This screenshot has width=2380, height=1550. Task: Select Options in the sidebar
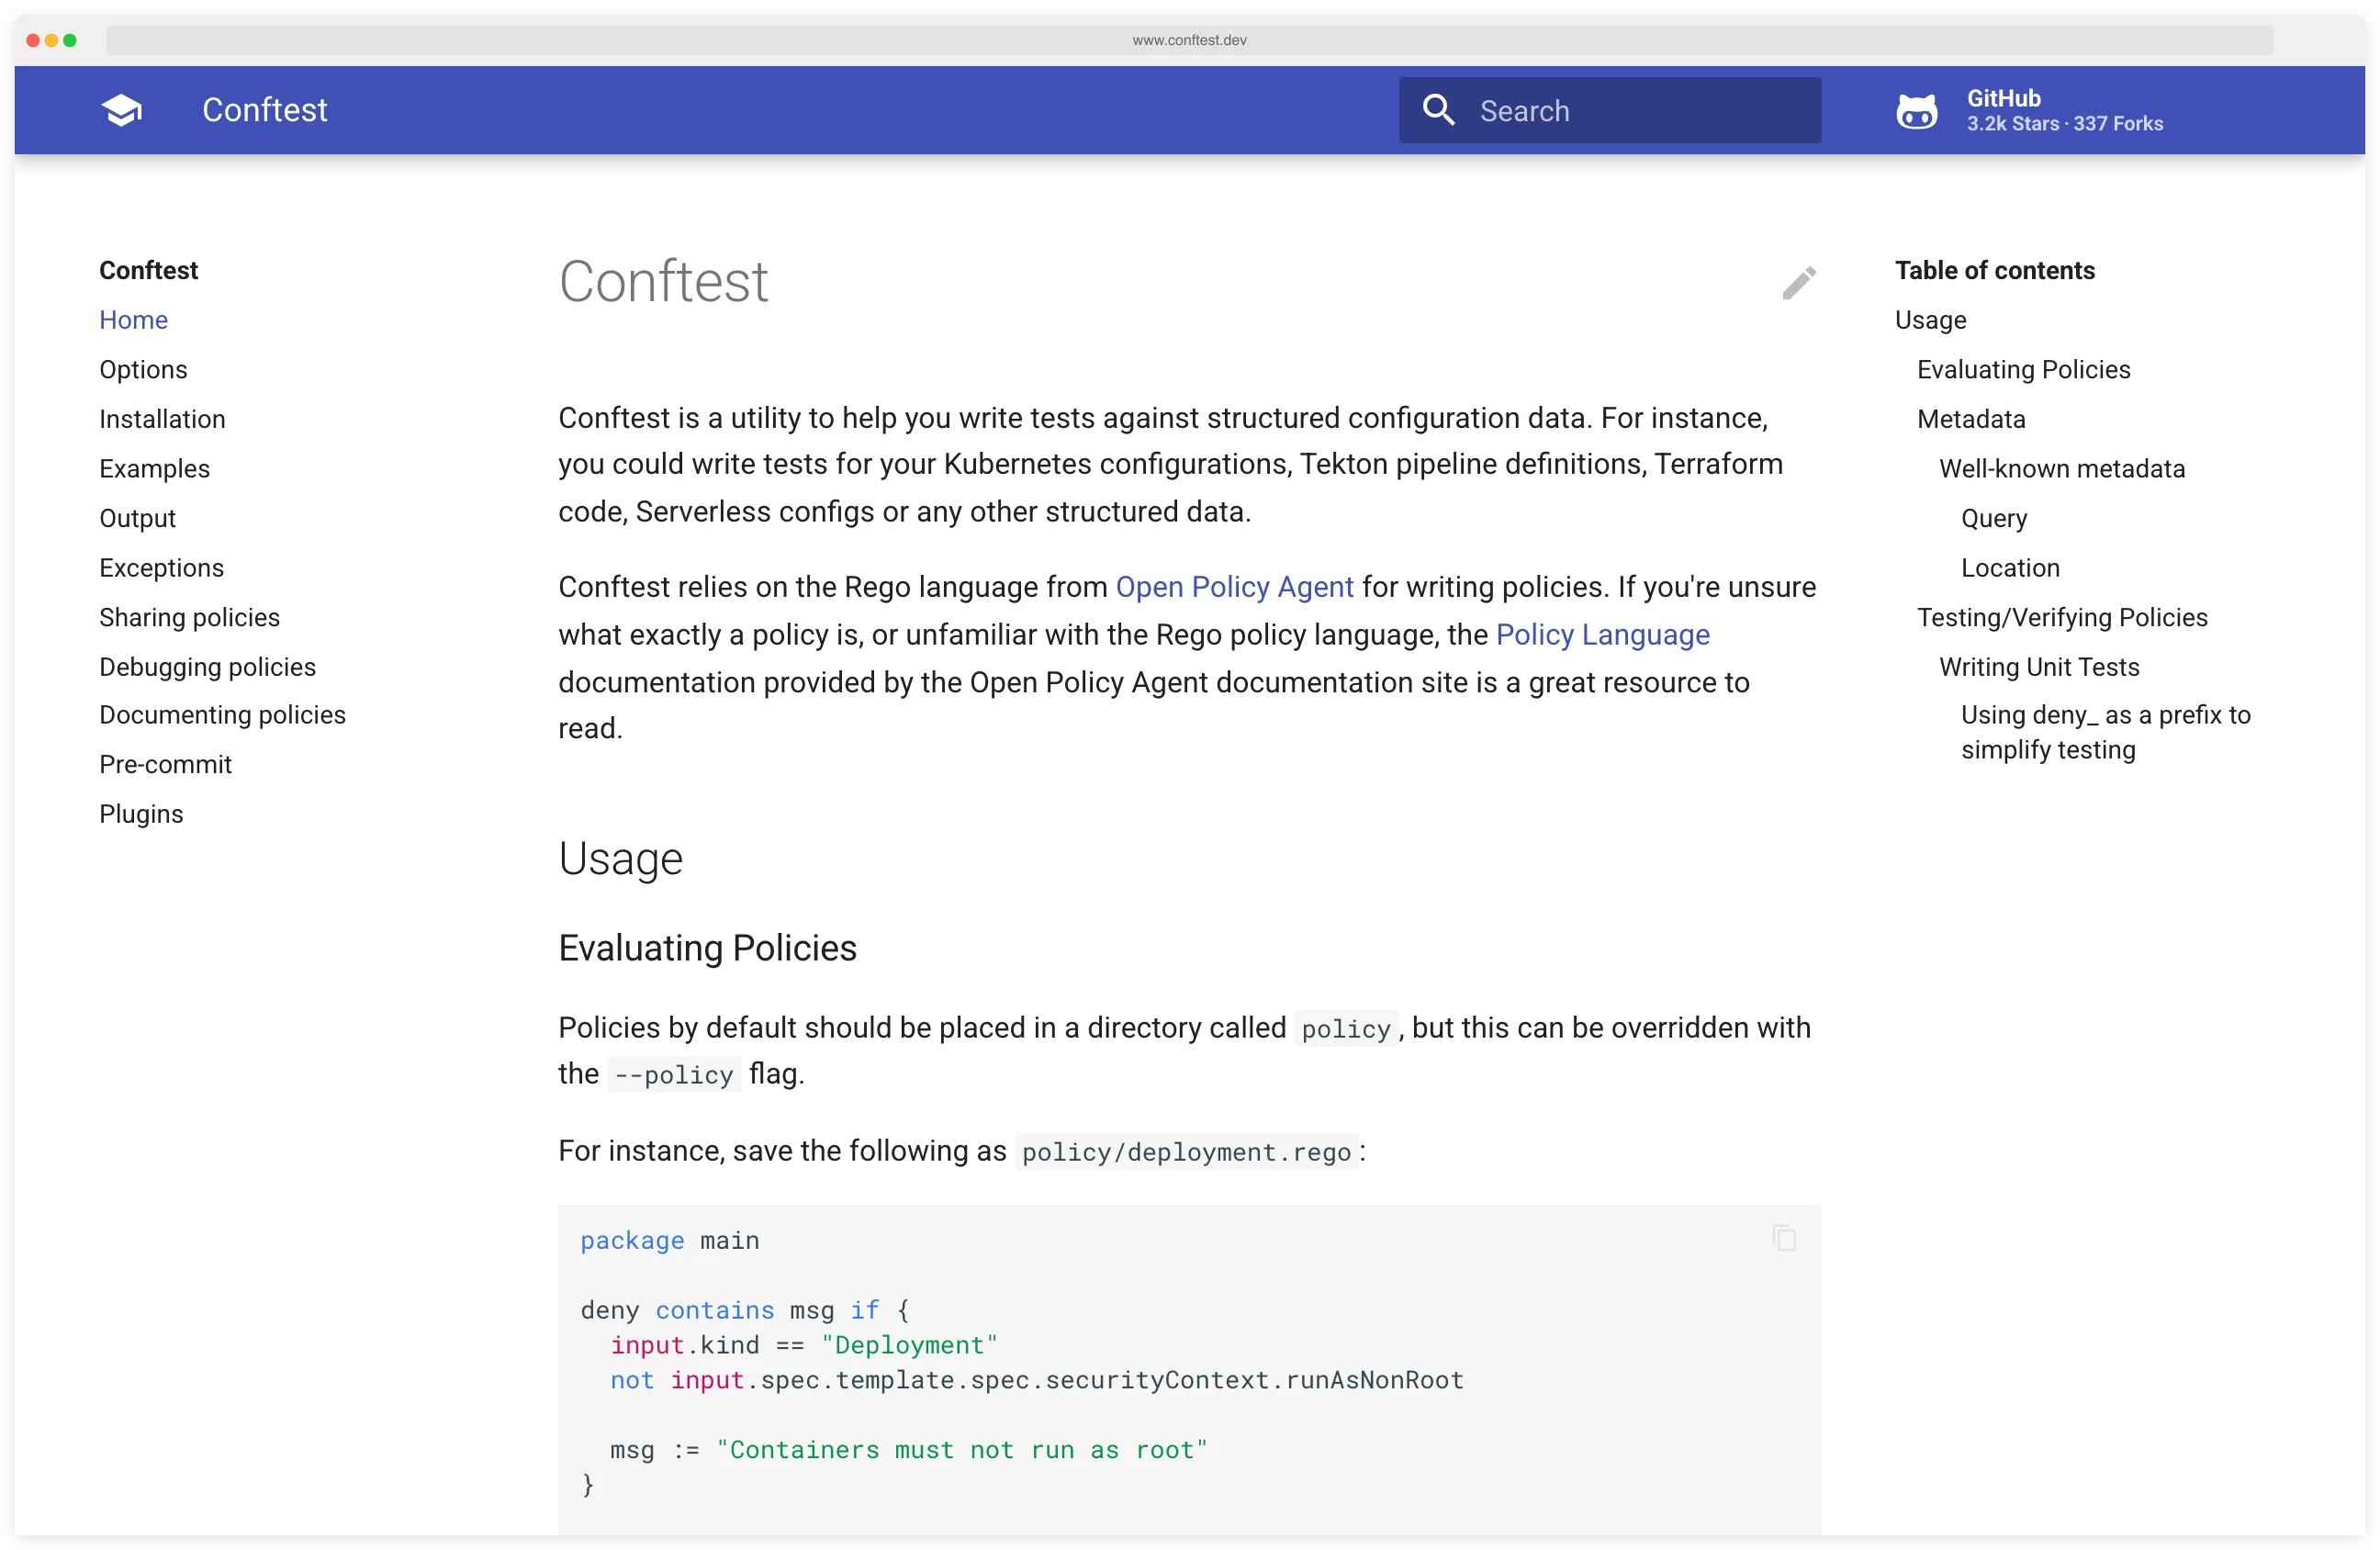[x=143, y=369]
